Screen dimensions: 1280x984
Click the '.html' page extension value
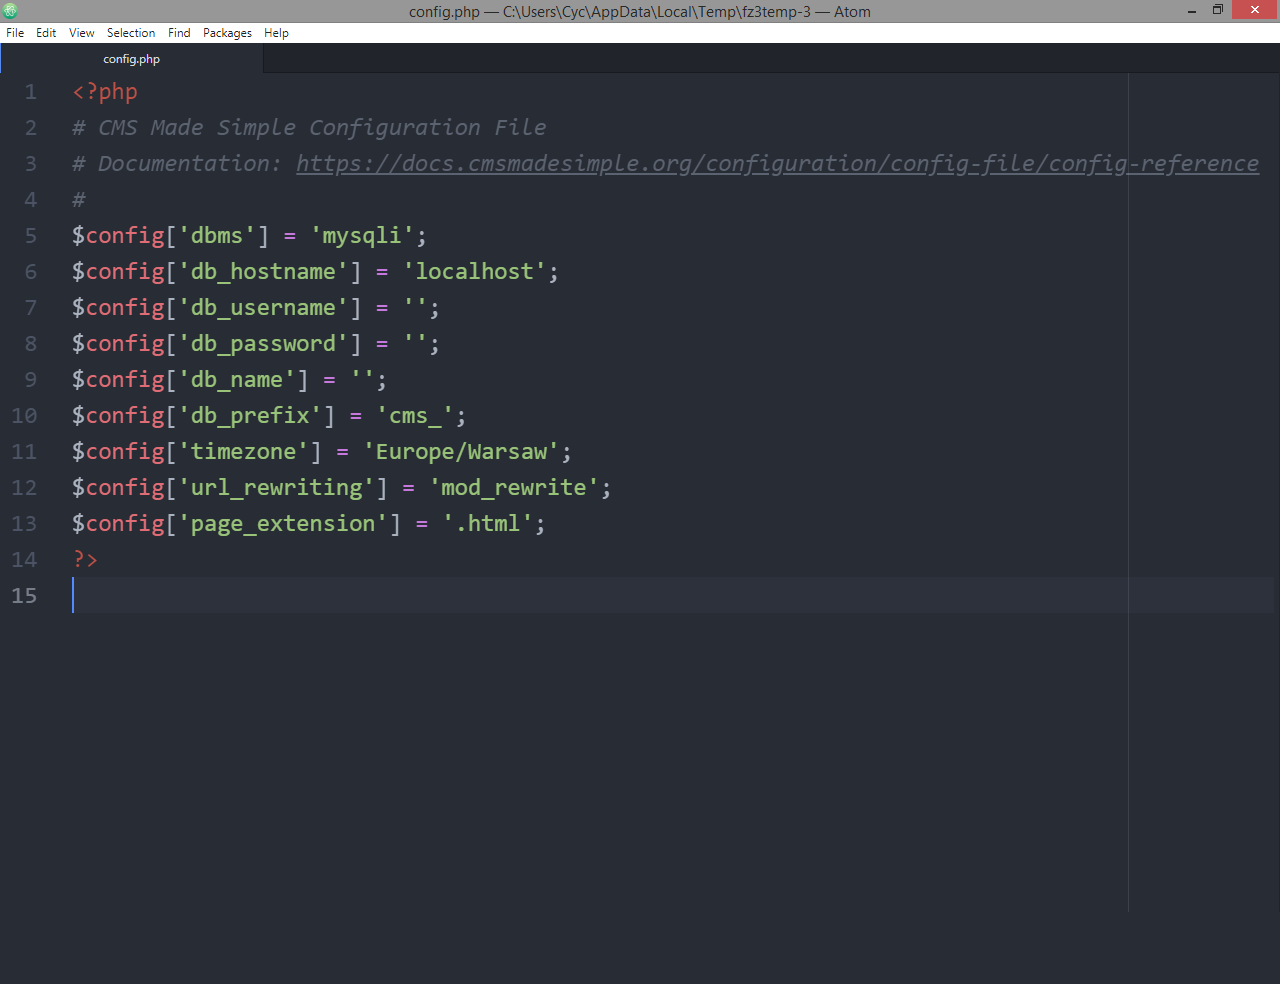490,523
